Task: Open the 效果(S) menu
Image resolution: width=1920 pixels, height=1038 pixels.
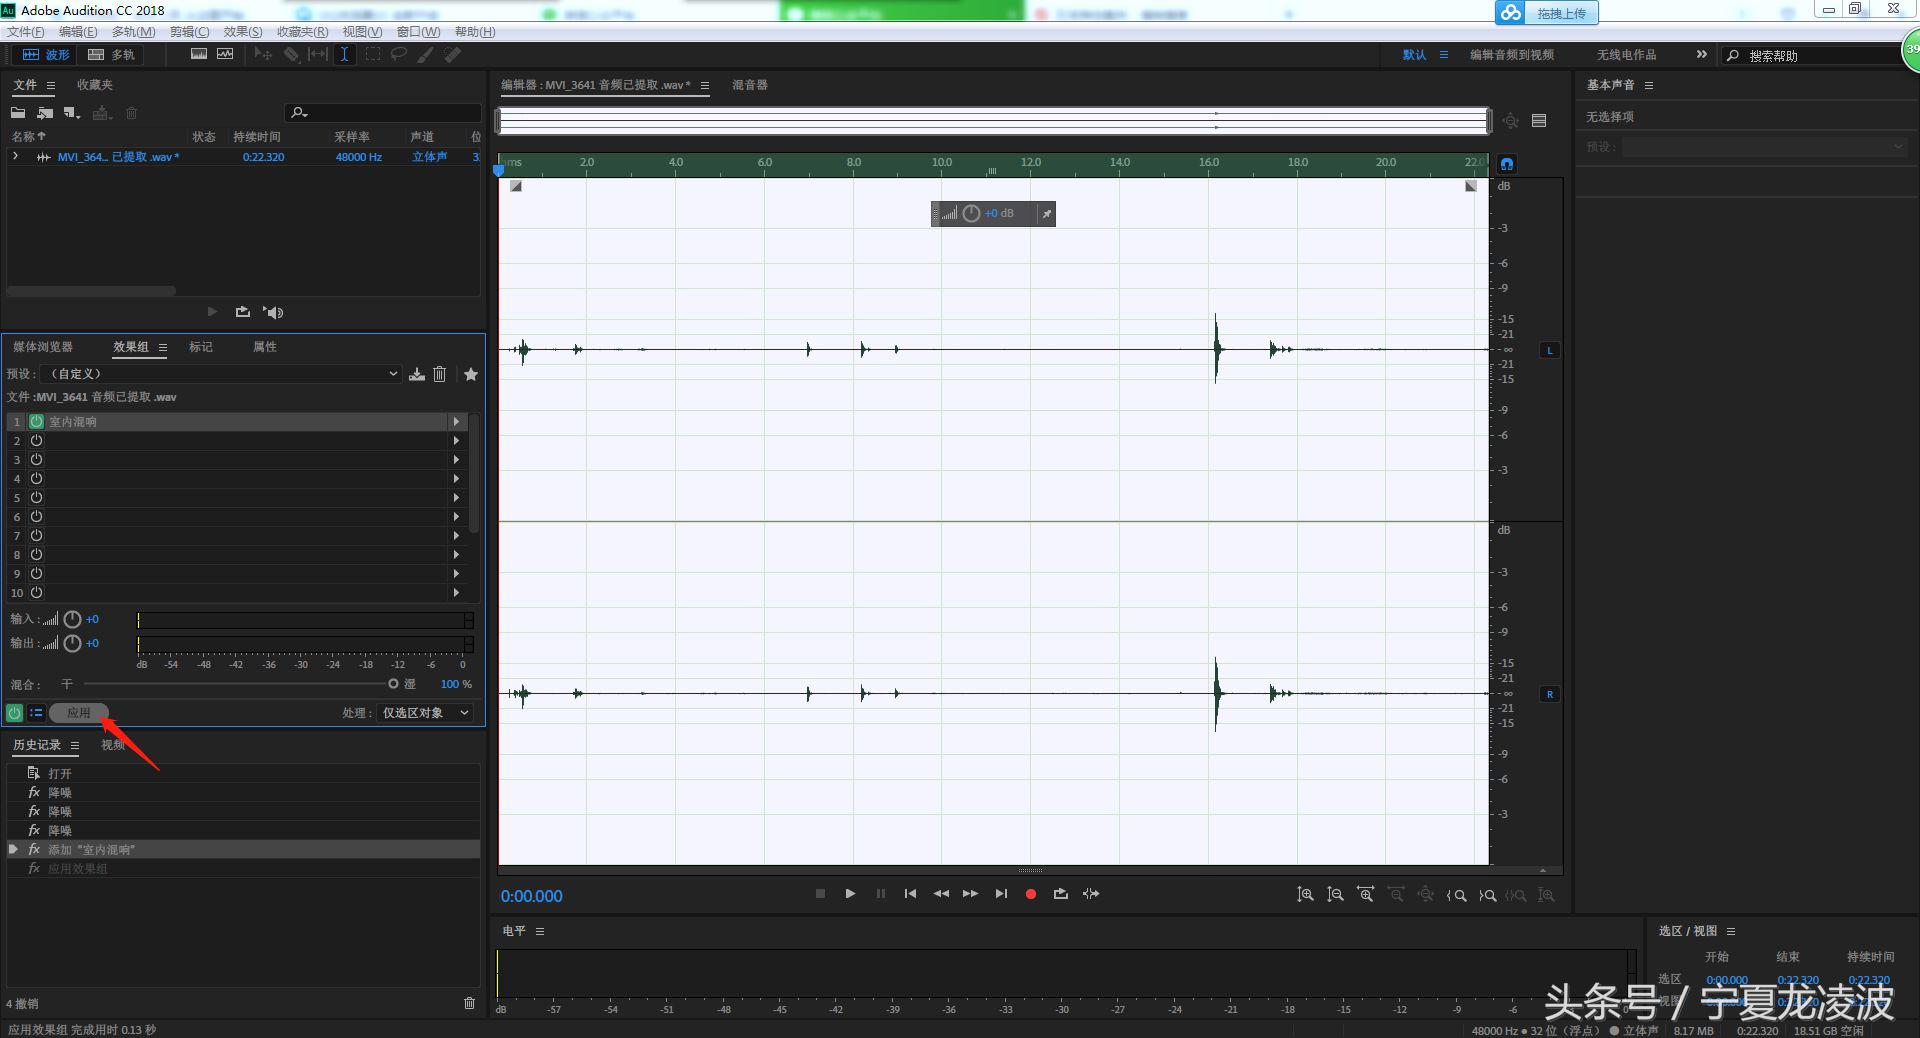Action: click(242, 32)
